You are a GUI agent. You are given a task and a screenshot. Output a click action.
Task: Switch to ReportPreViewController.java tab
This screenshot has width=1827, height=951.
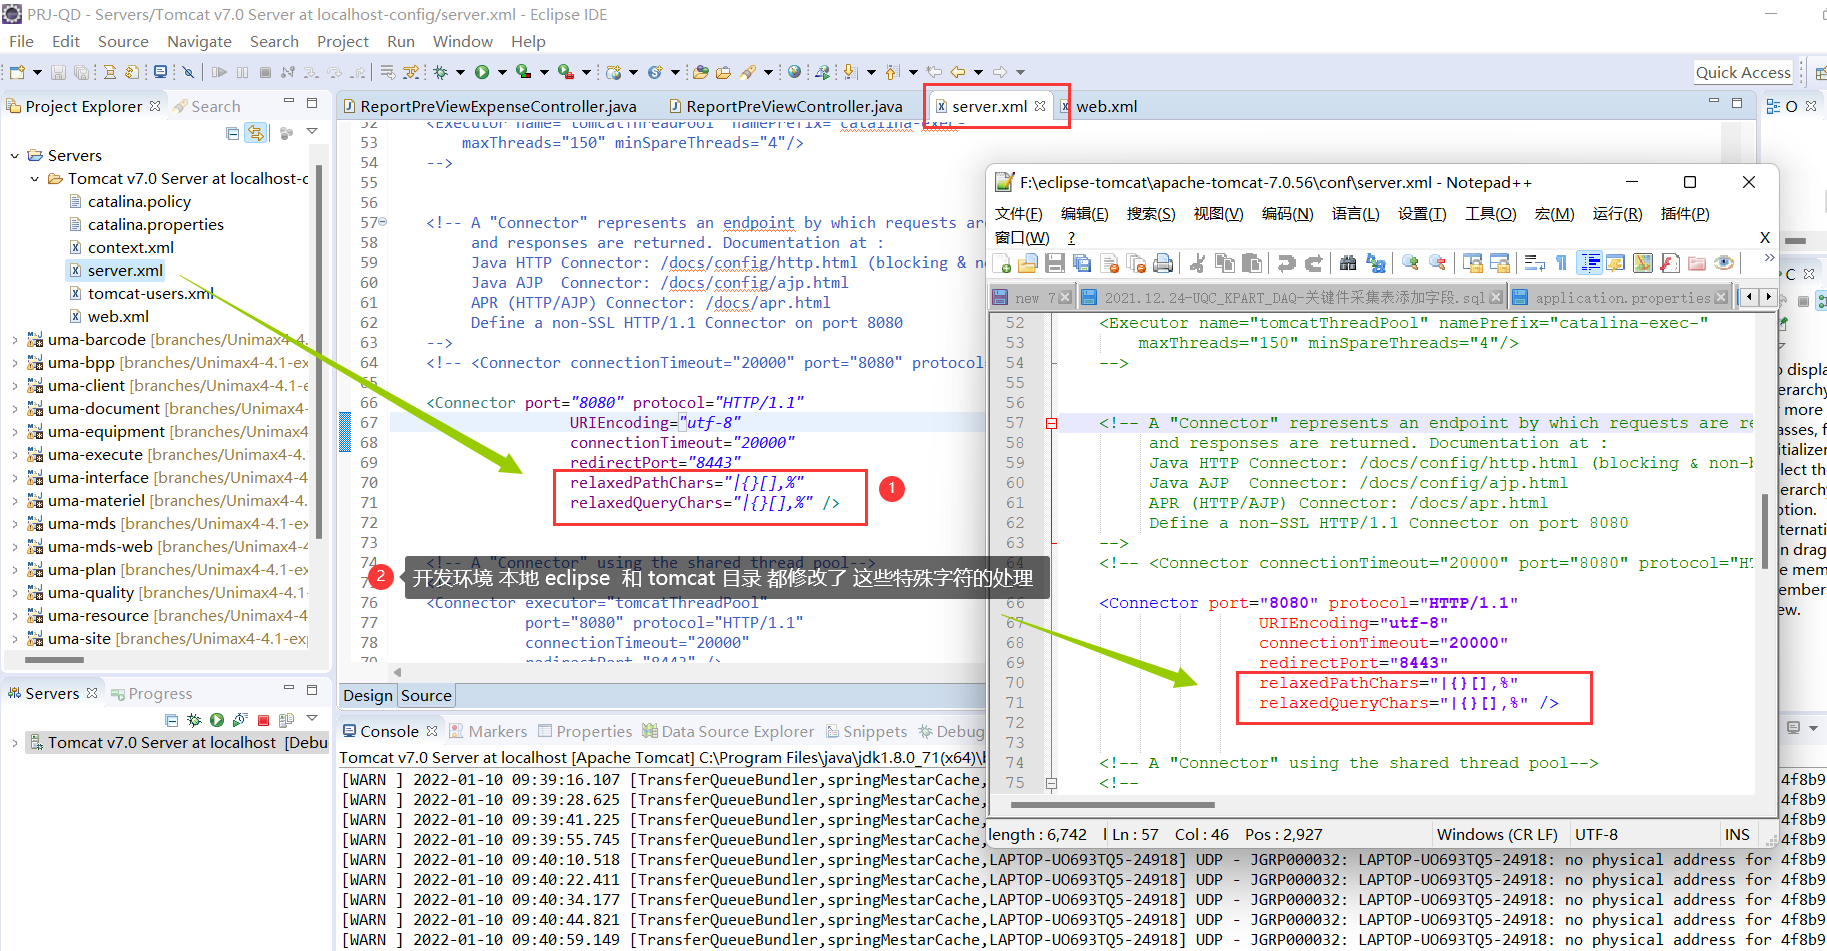click(786, 106)
